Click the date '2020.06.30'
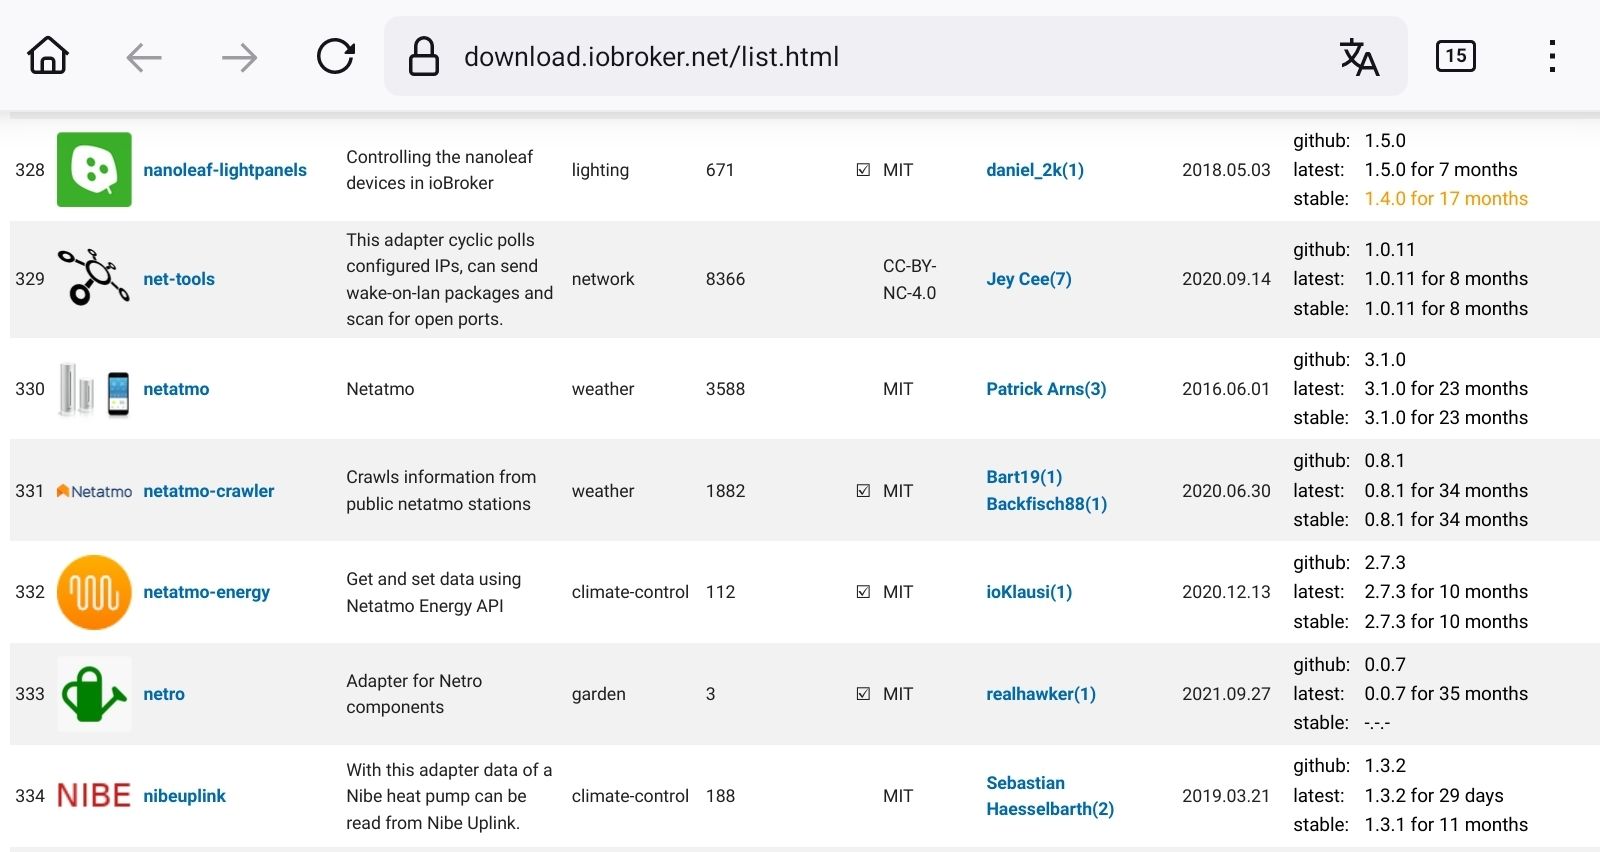The height and width of the screenshot is (852, 1600). pyautogui.click(x=1226, y=491)
